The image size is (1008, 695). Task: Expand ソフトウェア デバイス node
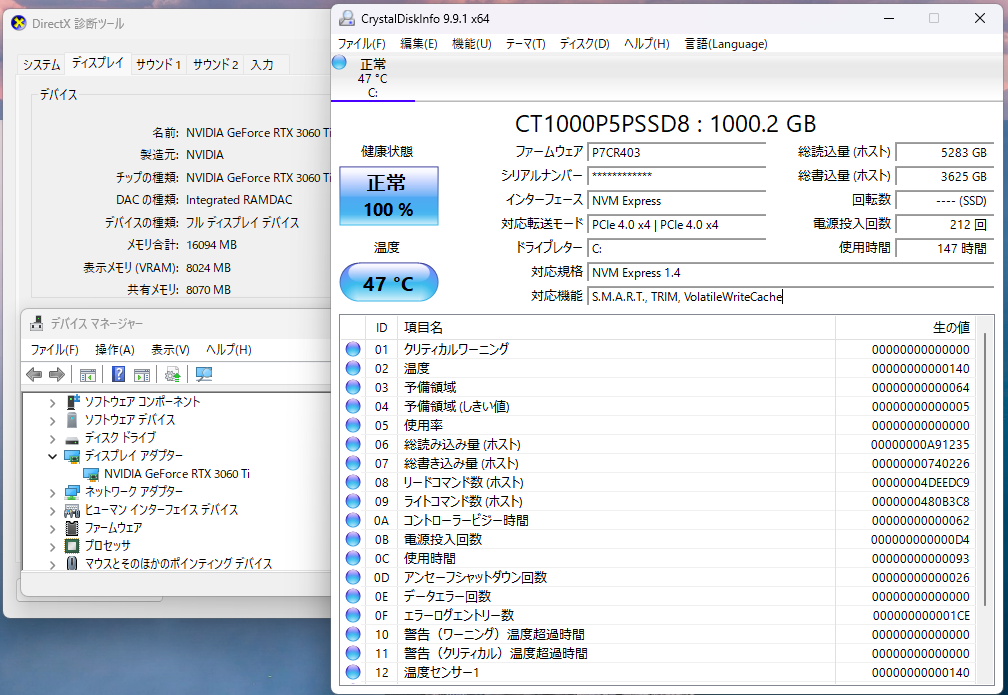[53, 421]
